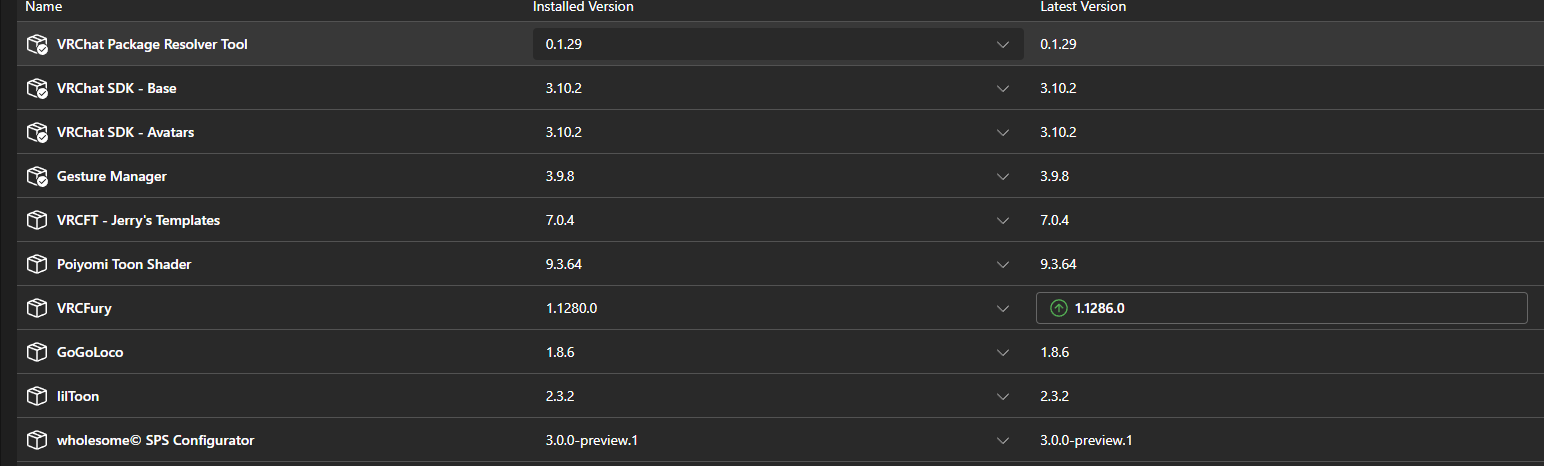The image size is (1544, 466).
Task: Expand the VRCFury installed version dropdown
Action: [1003, 308]
